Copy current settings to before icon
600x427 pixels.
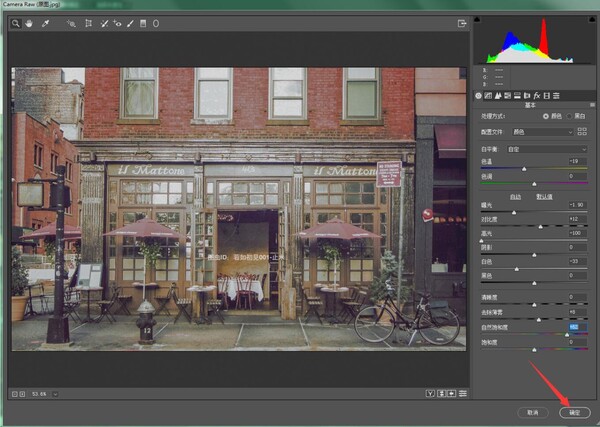click(x=452, y=393)
